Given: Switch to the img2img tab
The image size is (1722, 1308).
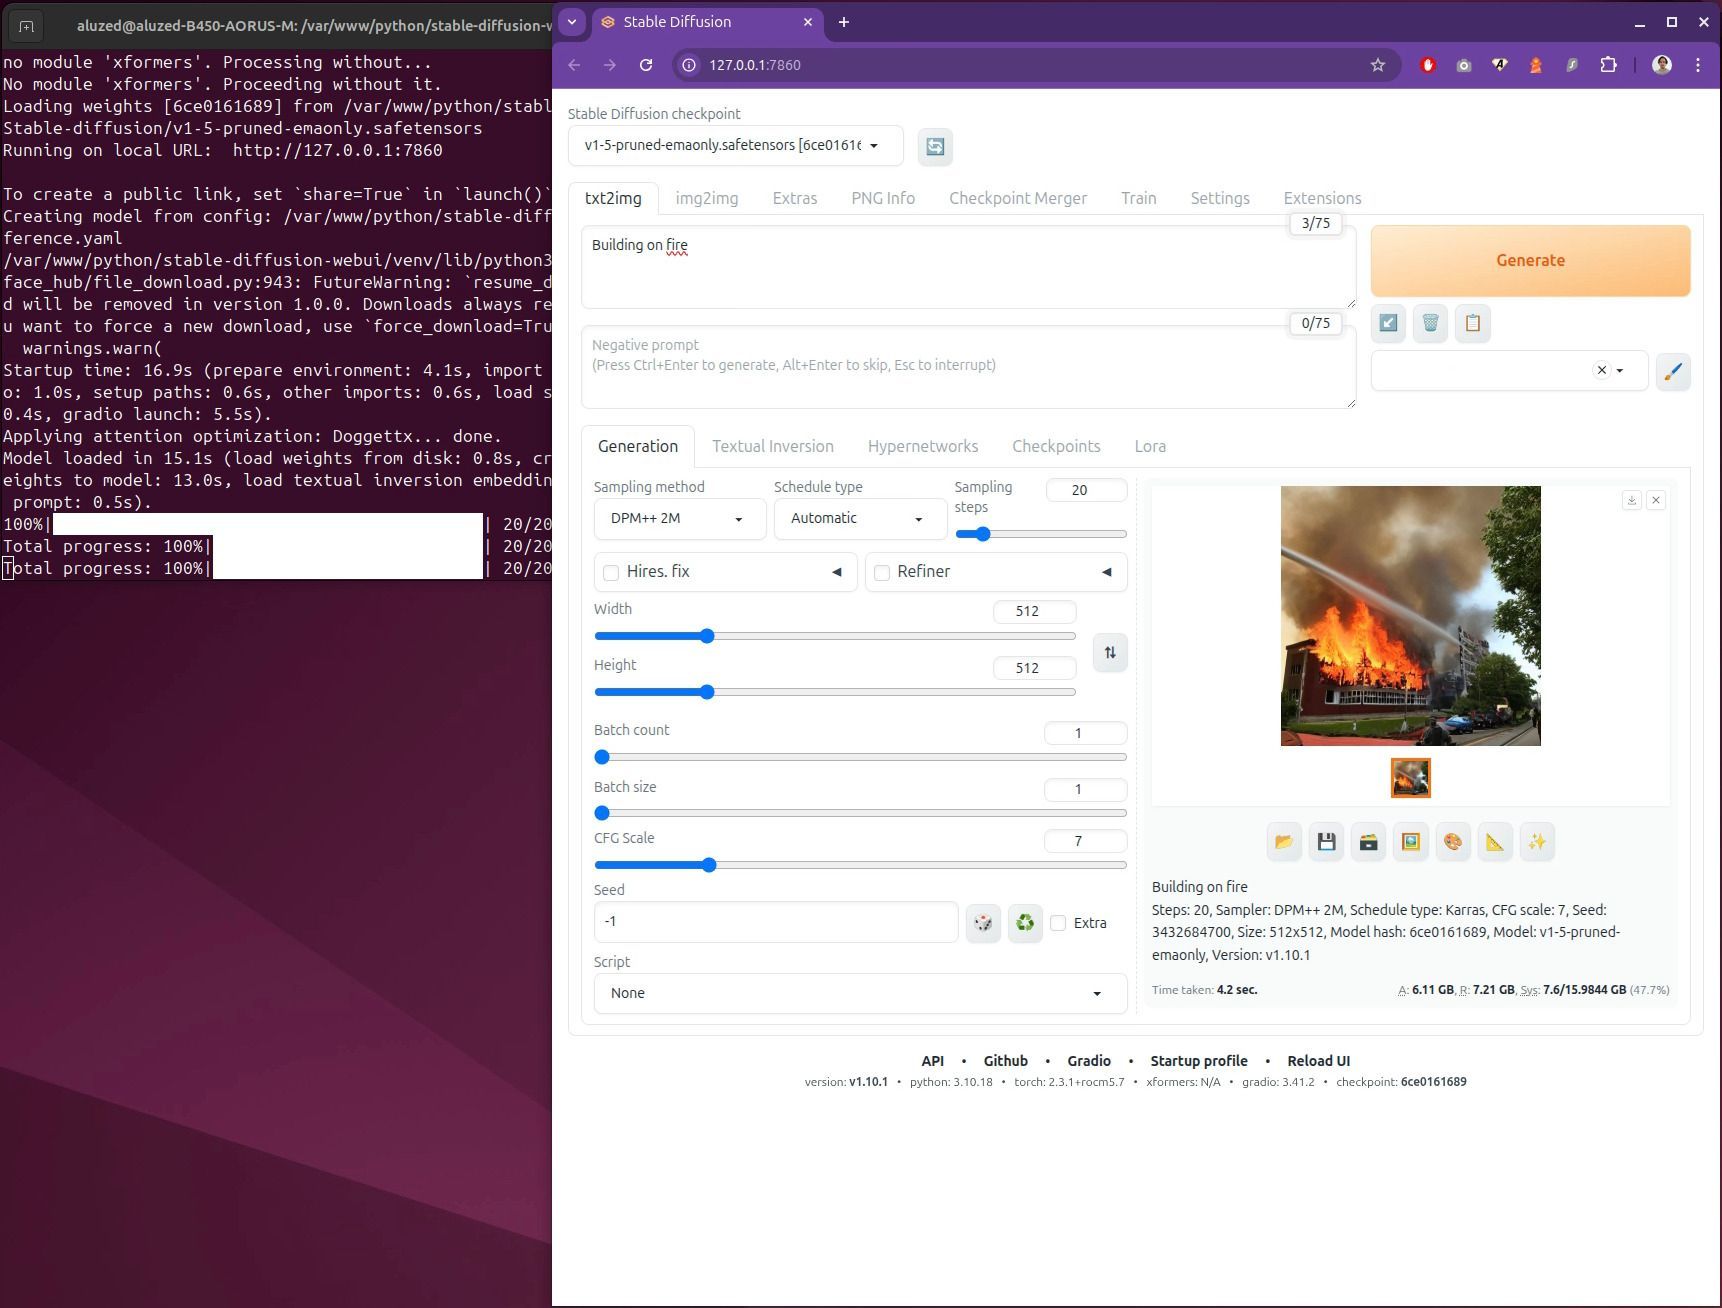Looking at the screenshot, I should point(707,198).
